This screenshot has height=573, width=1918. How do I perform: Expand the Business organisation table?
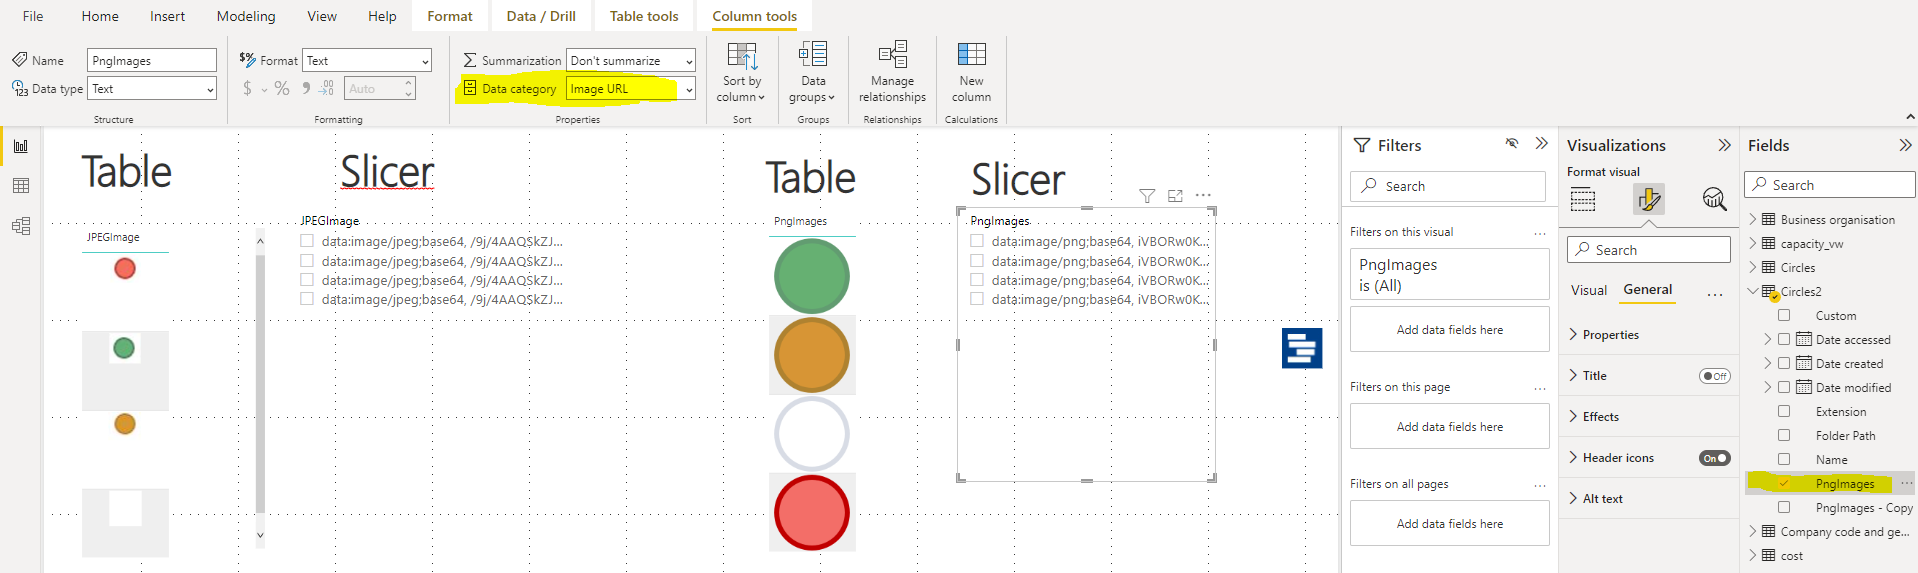[x=1753, y=219]
